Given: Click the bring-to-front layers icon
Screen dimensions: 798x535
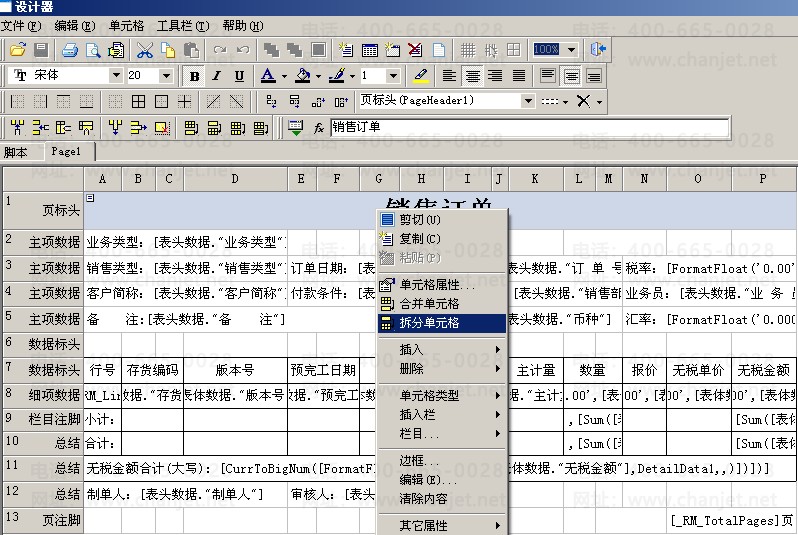Looking at the screenshot, I should click(x=271, y=49).
